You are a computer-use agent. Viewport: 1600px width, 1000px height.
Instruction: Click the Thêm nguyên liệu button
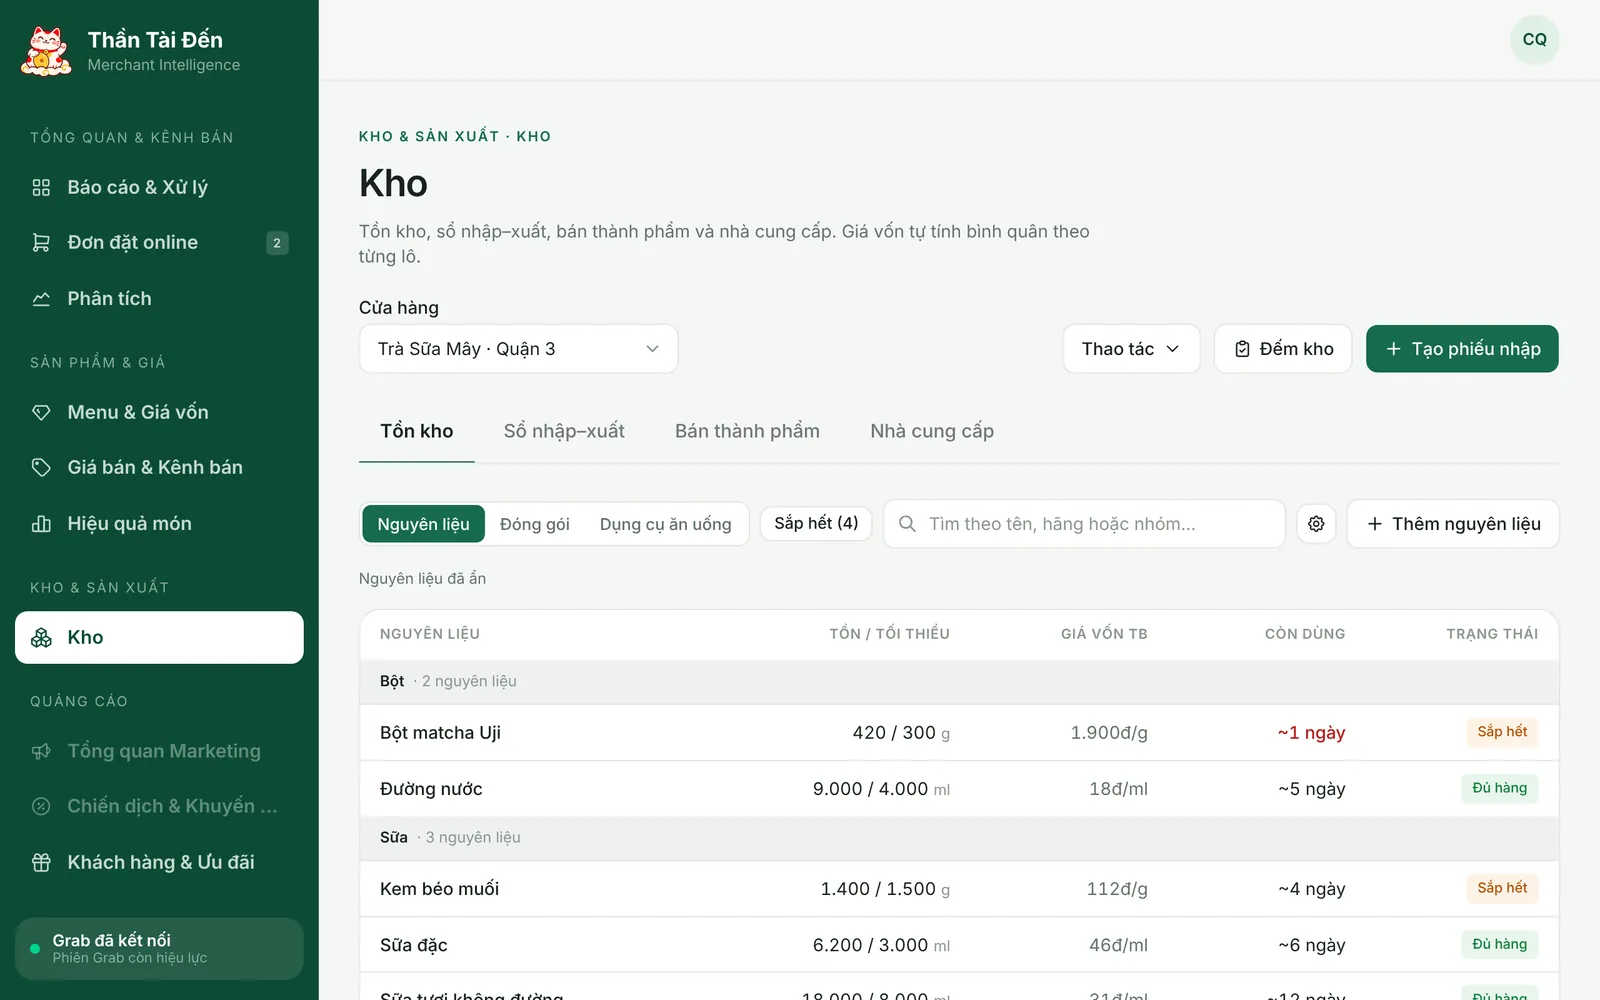pyautogui.click(x=1453, y=524)
